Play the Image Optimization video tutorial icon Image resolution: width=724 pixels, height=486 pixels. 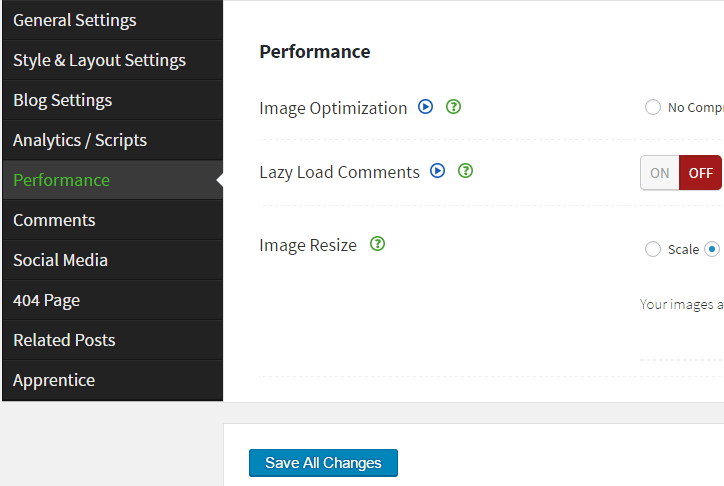[x=425, y=107]
